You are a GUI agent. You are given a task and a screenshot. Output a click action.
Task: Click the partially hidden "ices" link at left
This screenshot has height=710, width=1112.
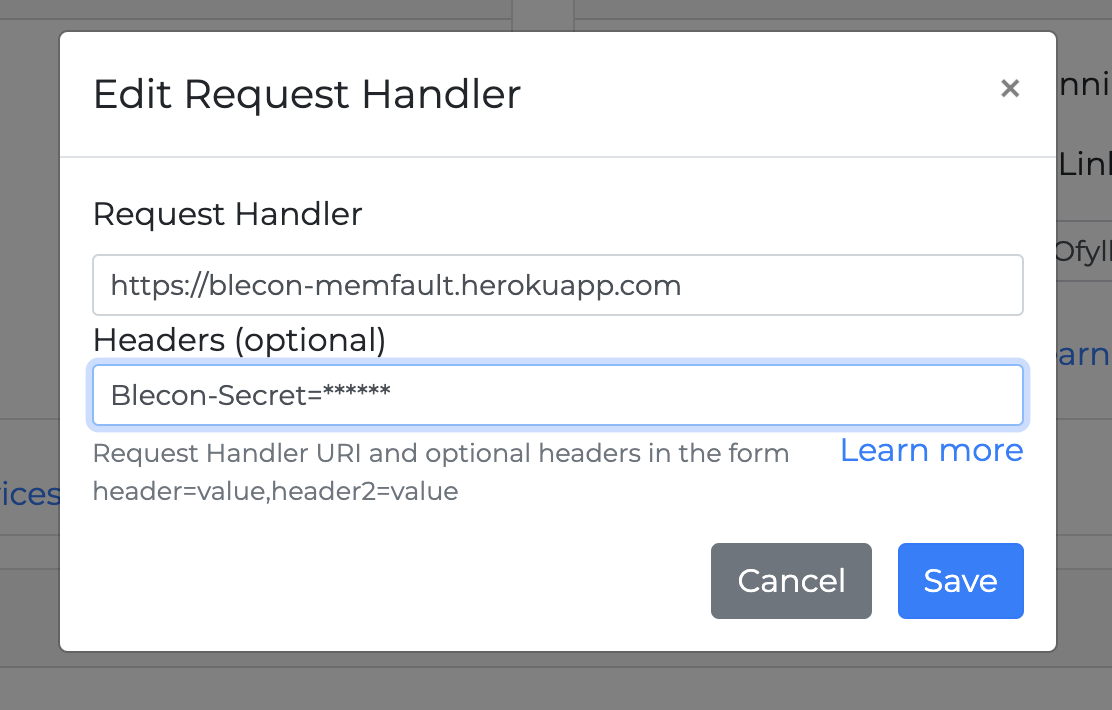[30, 494]
